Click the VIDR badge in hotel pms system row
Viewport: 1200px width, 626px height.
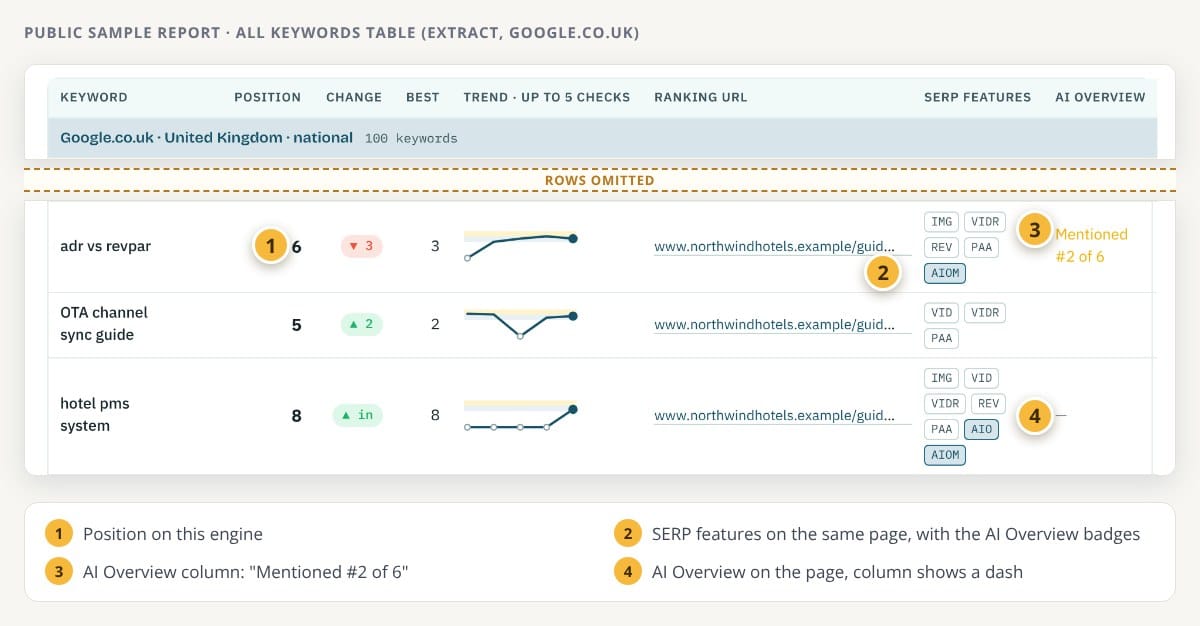click(944, 403)
